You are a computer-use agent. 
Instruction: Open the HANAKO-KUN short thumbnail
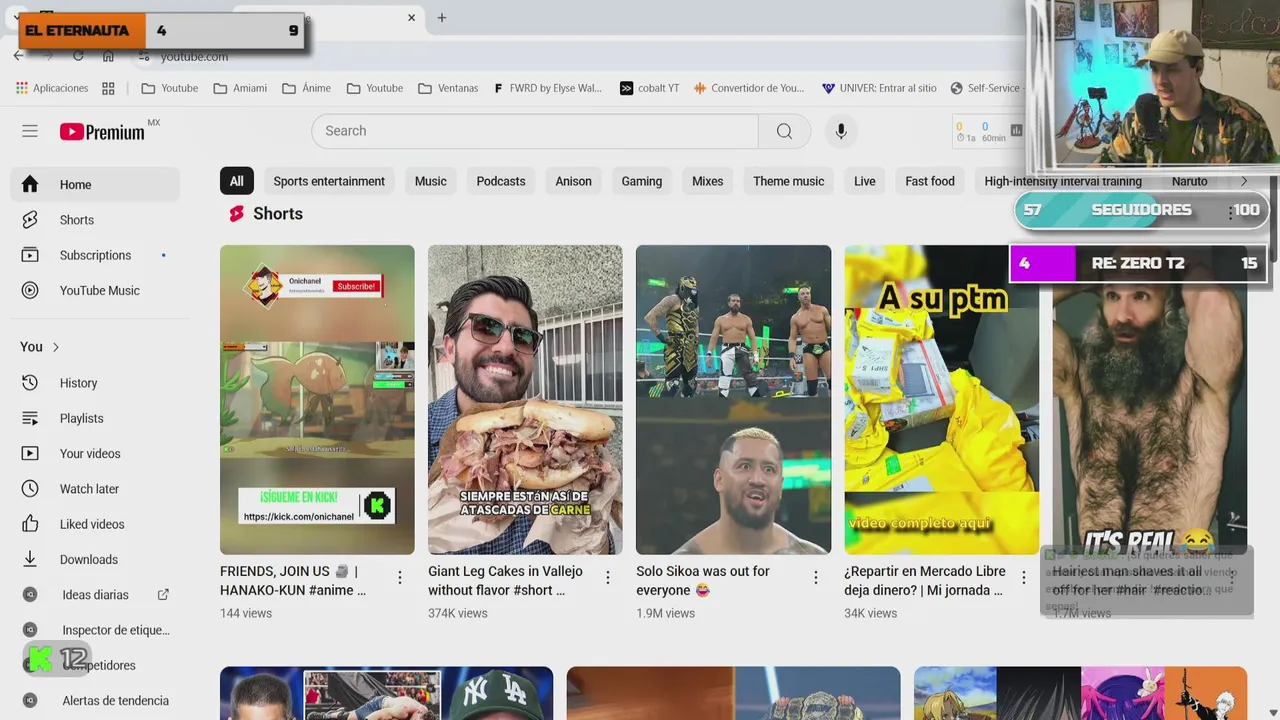[317, 400]
